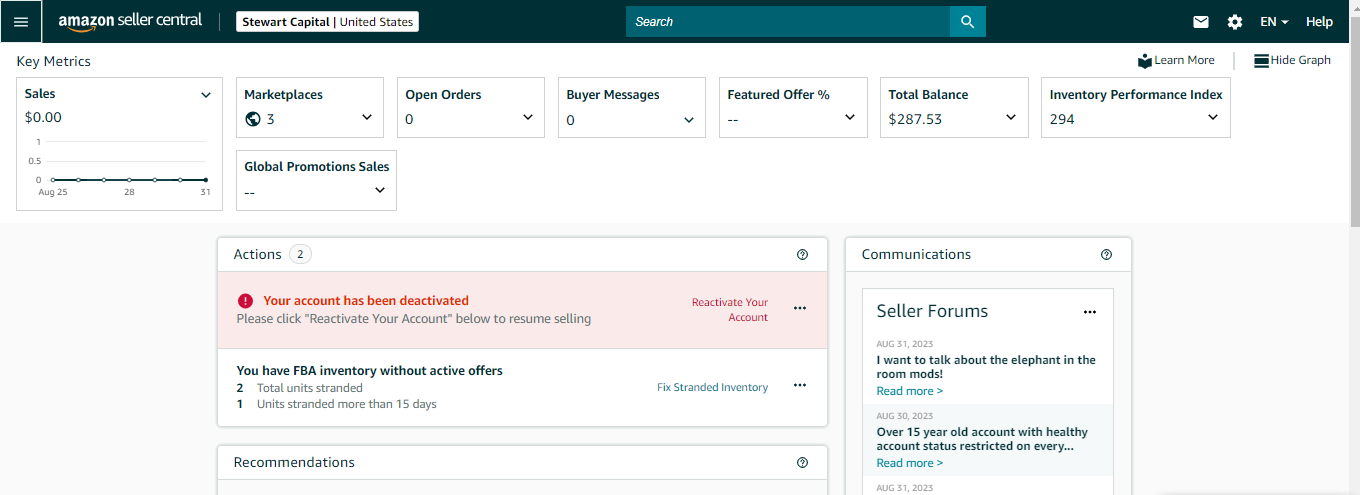Image resolution: width=1360 pixels, height=495 pixels.
Task: Click the Seller Forums heading
Action: pos(932,311)
